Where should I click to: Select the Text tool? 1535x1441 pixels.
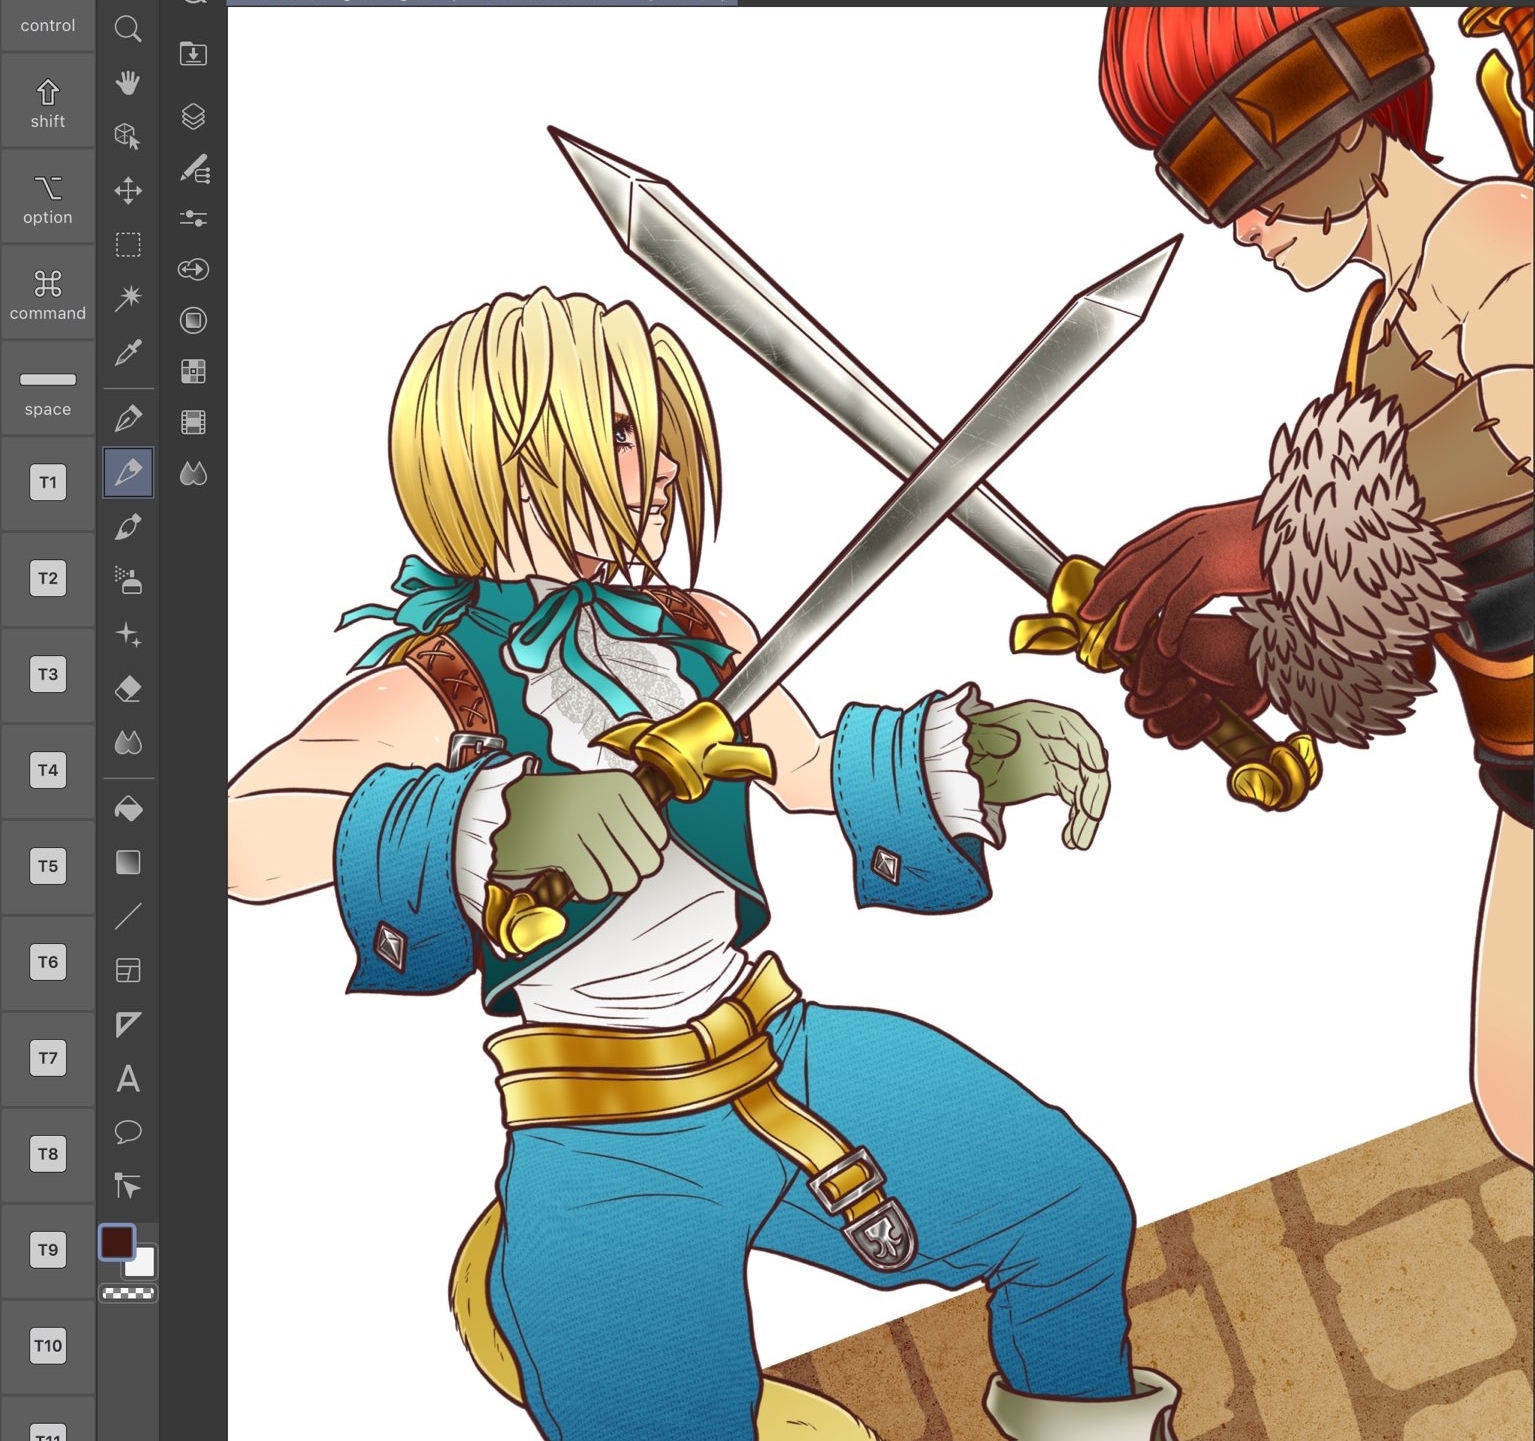tap(128, 1078)
